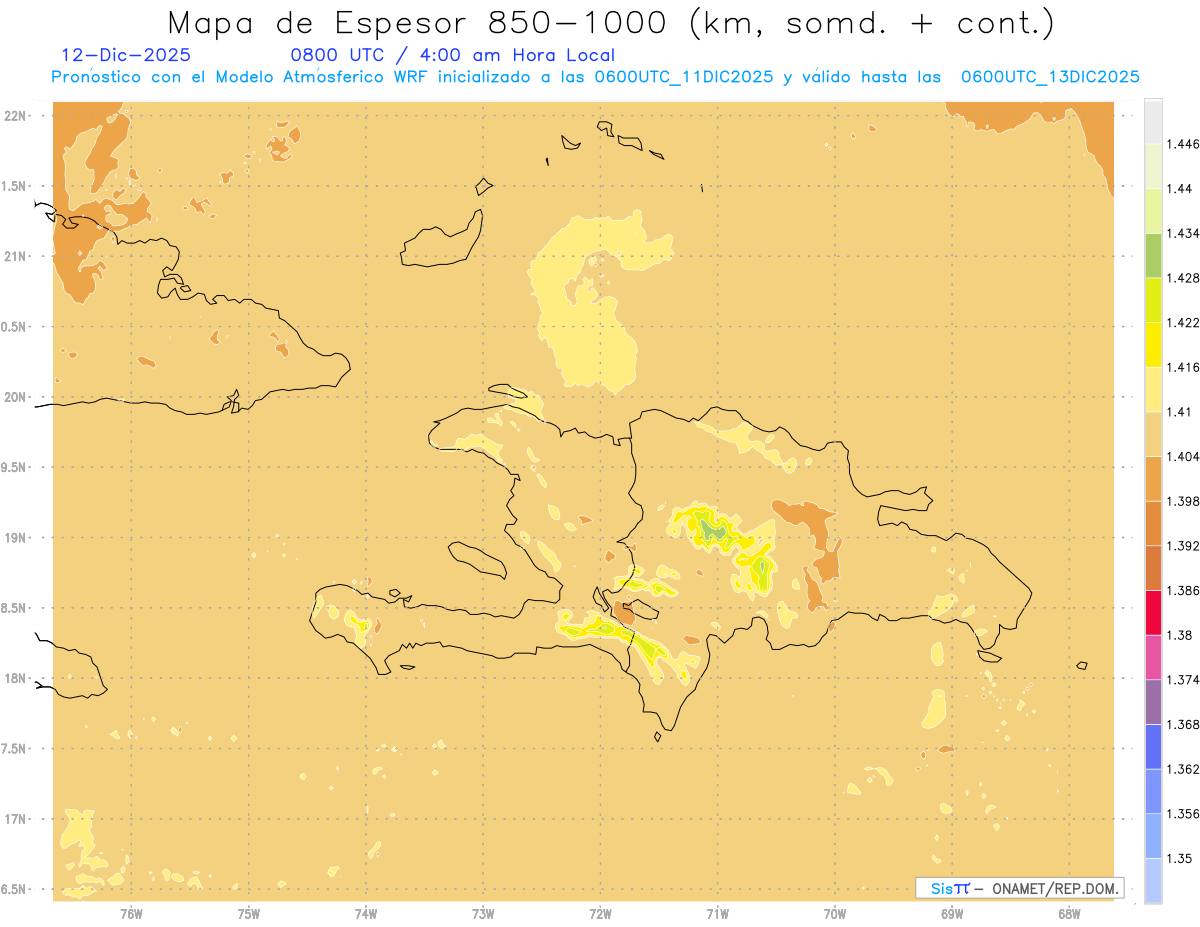Click the 72W longitude label
This screenshot has height=927, width=1200.
[x=600, y=914]
